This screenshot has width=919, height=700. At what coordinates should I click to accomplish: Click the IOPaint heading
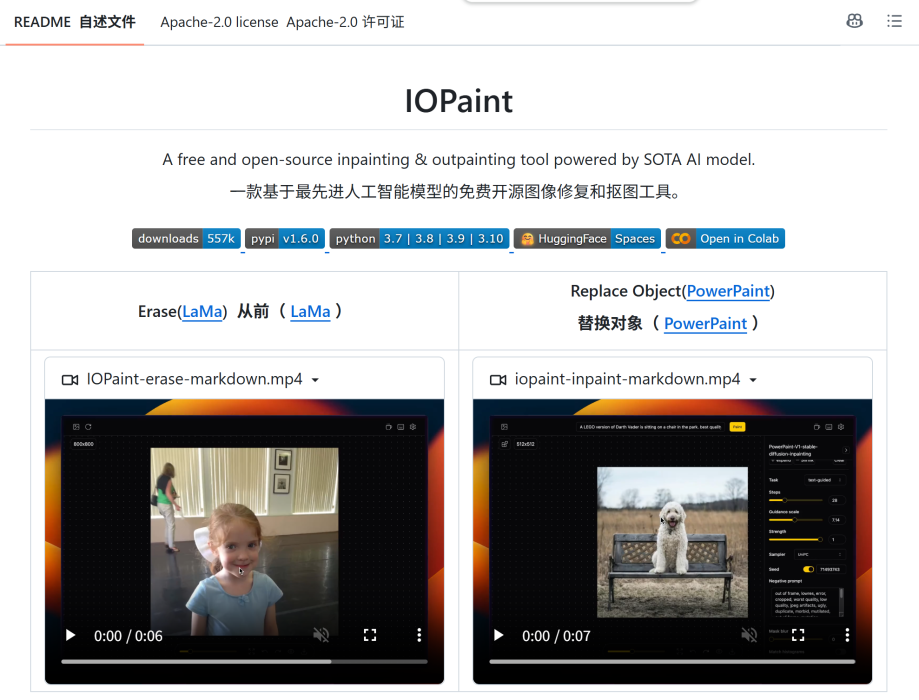(x=459, y=101)
